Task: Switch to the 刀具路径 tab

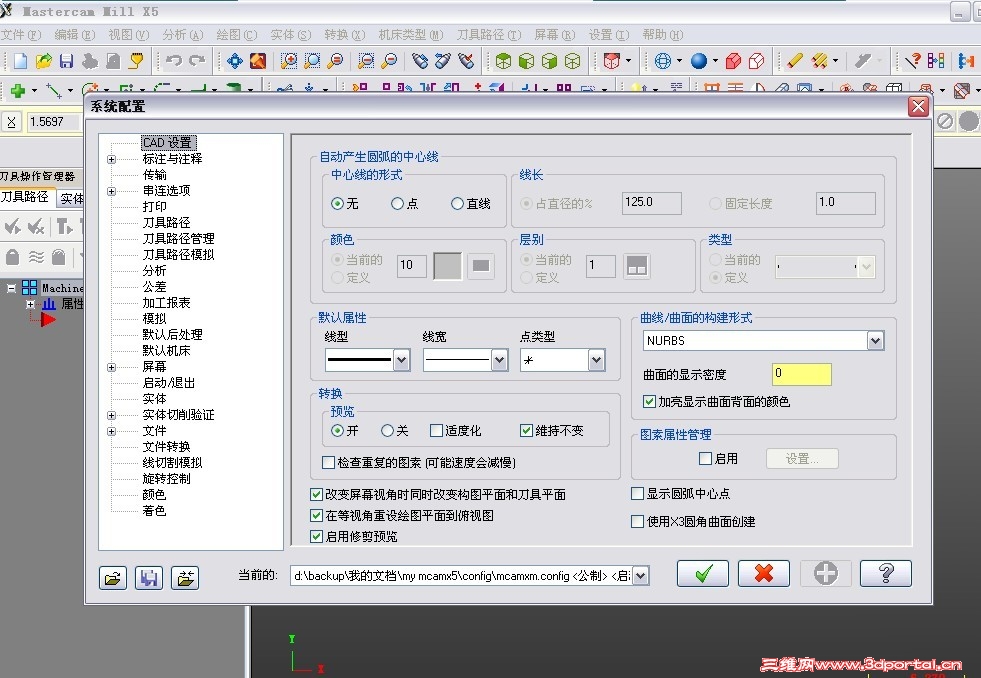Action: (x=25, y=196)
